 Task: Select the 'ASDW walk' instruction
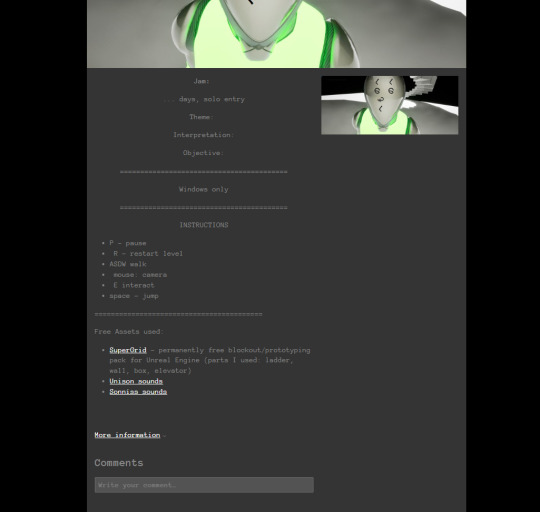(128, 264)
